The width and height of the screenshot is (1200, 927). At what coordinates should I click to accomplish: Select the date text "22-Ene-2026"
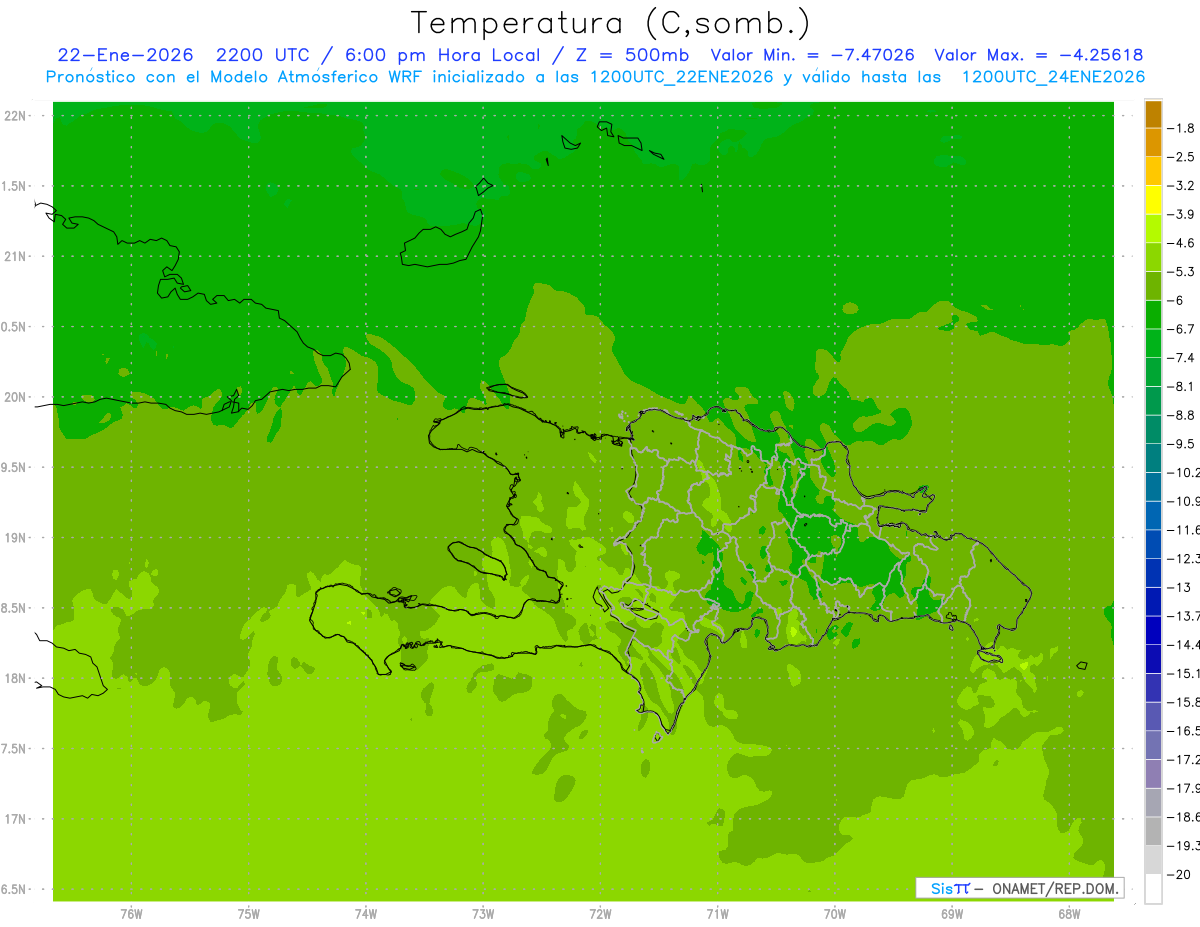tap(125, 55)
